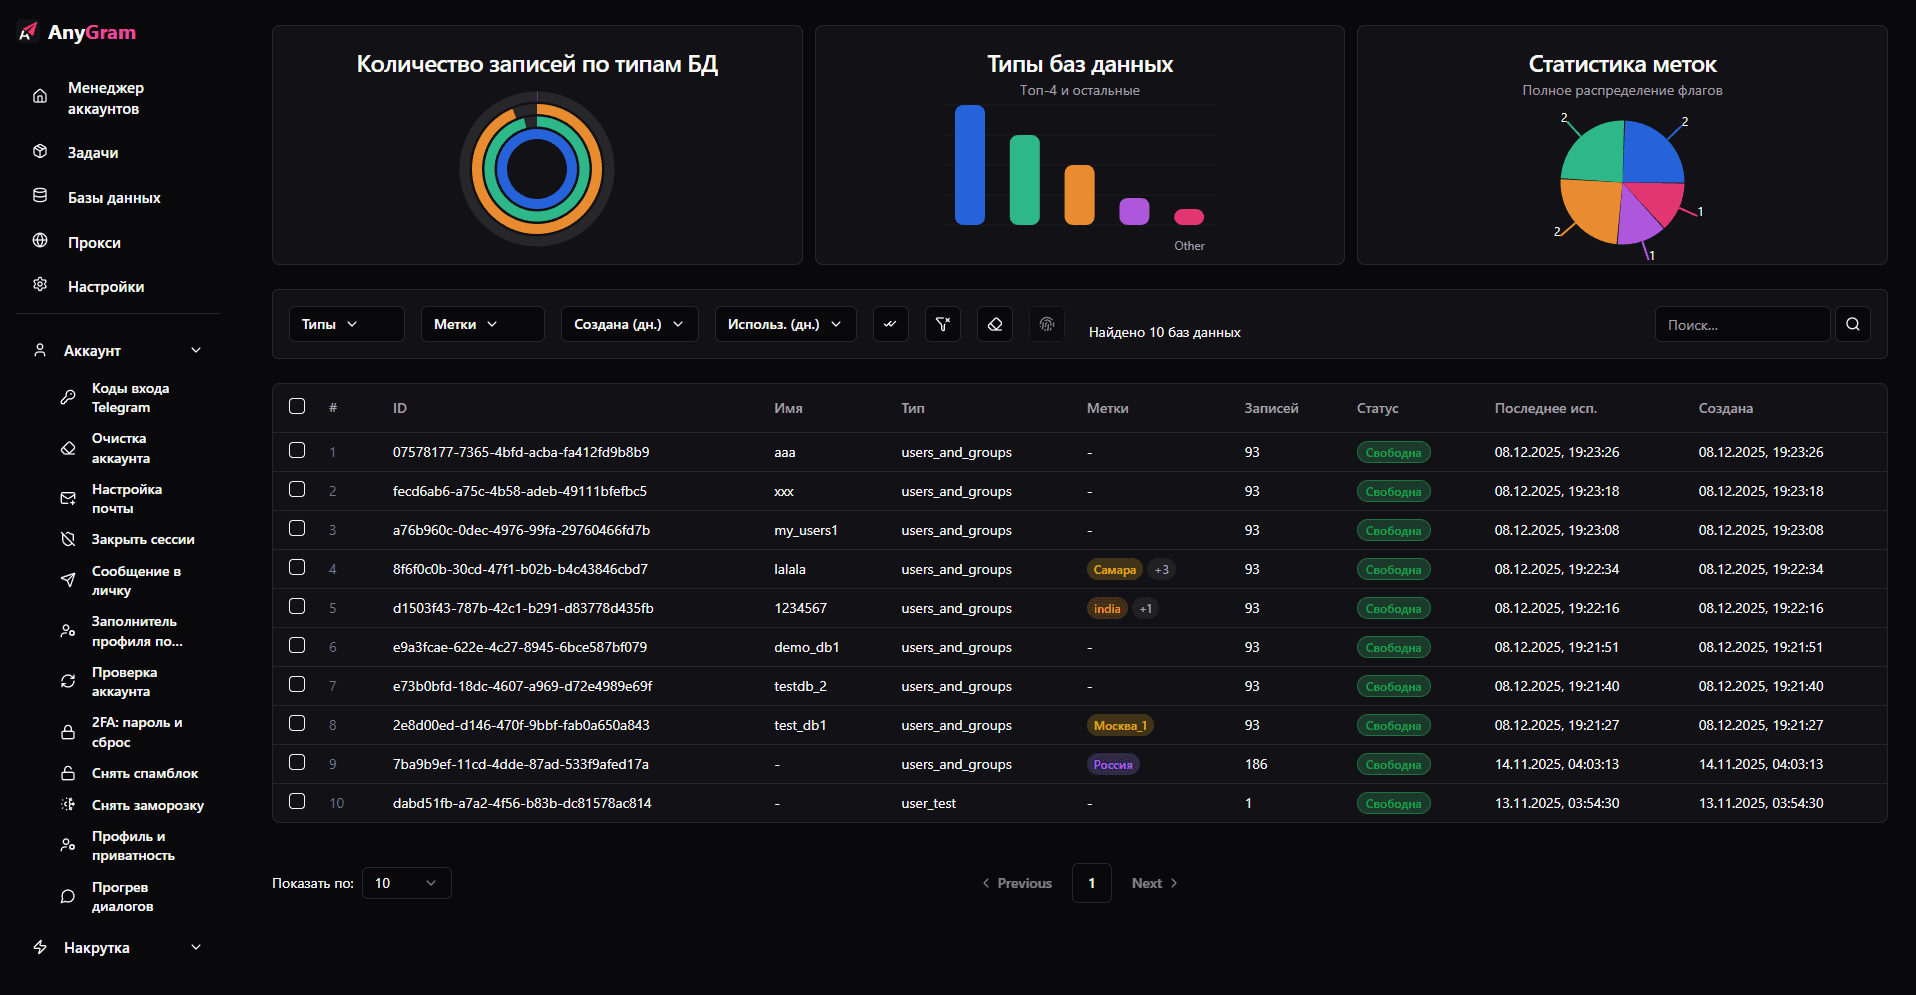
Task: Open the Типы filter dropdown
Action: click(x=346, y=324)
